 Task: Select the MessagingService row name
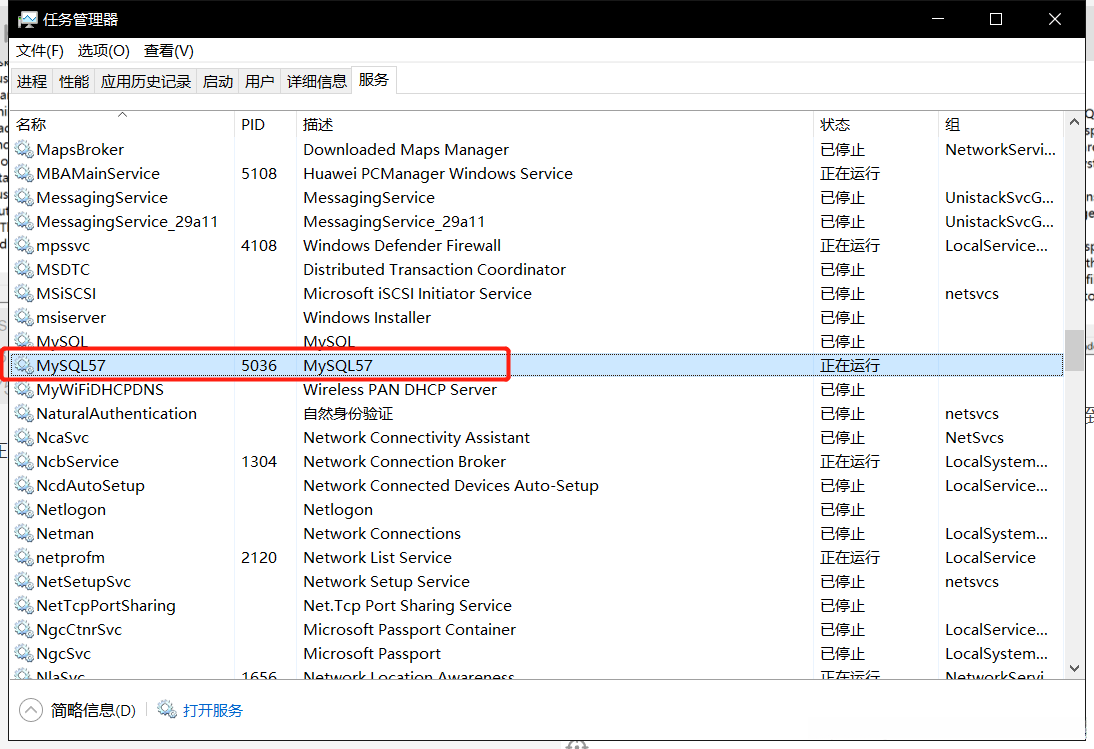(102, 197)
